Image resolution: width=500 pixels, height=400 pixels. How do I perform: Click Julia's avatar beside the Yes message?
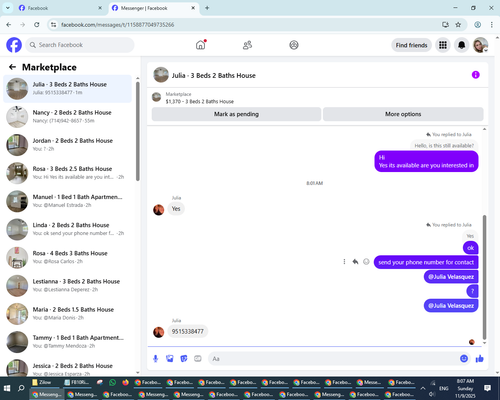pyautogui.click(x=158, y=210)
